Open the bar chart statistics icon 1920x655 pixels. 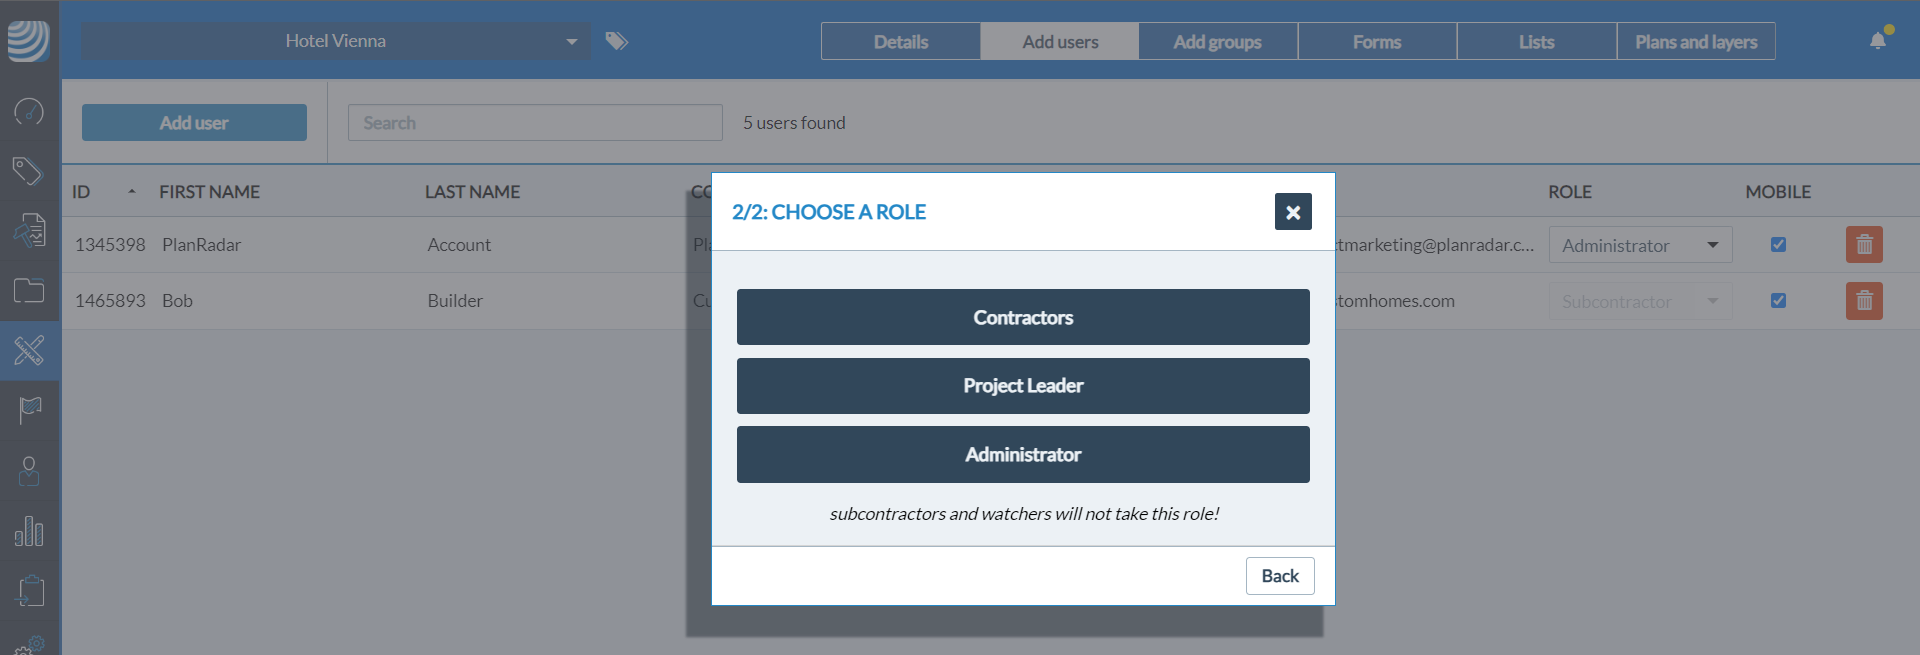point(29,531)
